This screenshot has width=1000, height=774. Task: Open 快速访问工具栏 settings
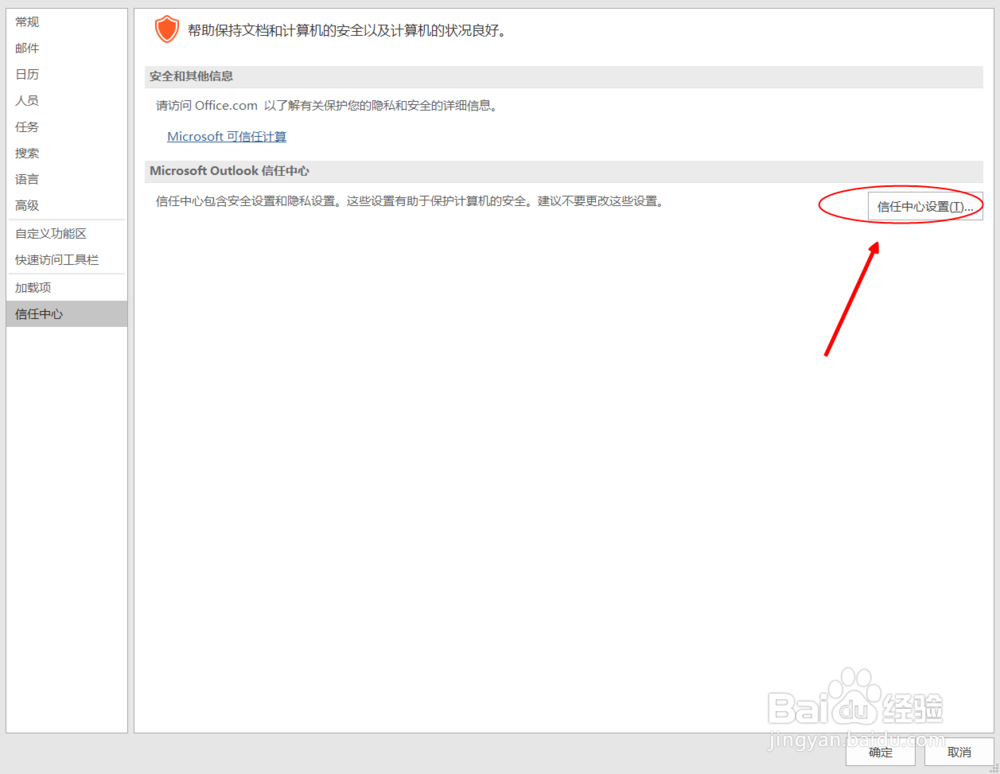66,259
